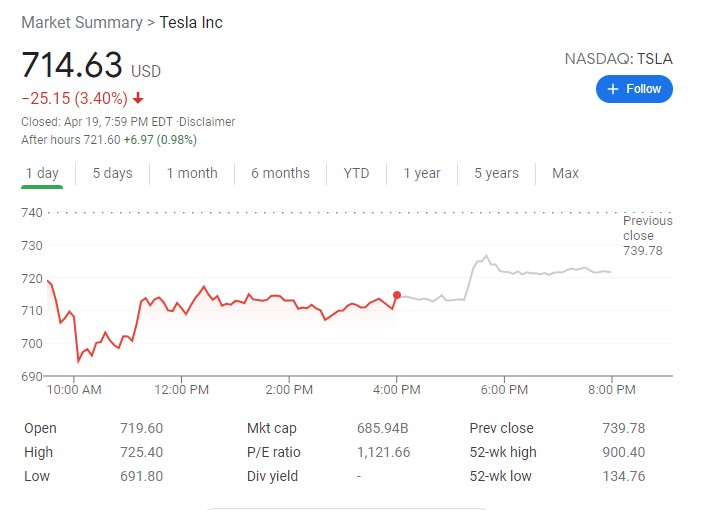
Task: Click the NASDAQ: TSLA ticker label
Action: [x=618, y=59]
